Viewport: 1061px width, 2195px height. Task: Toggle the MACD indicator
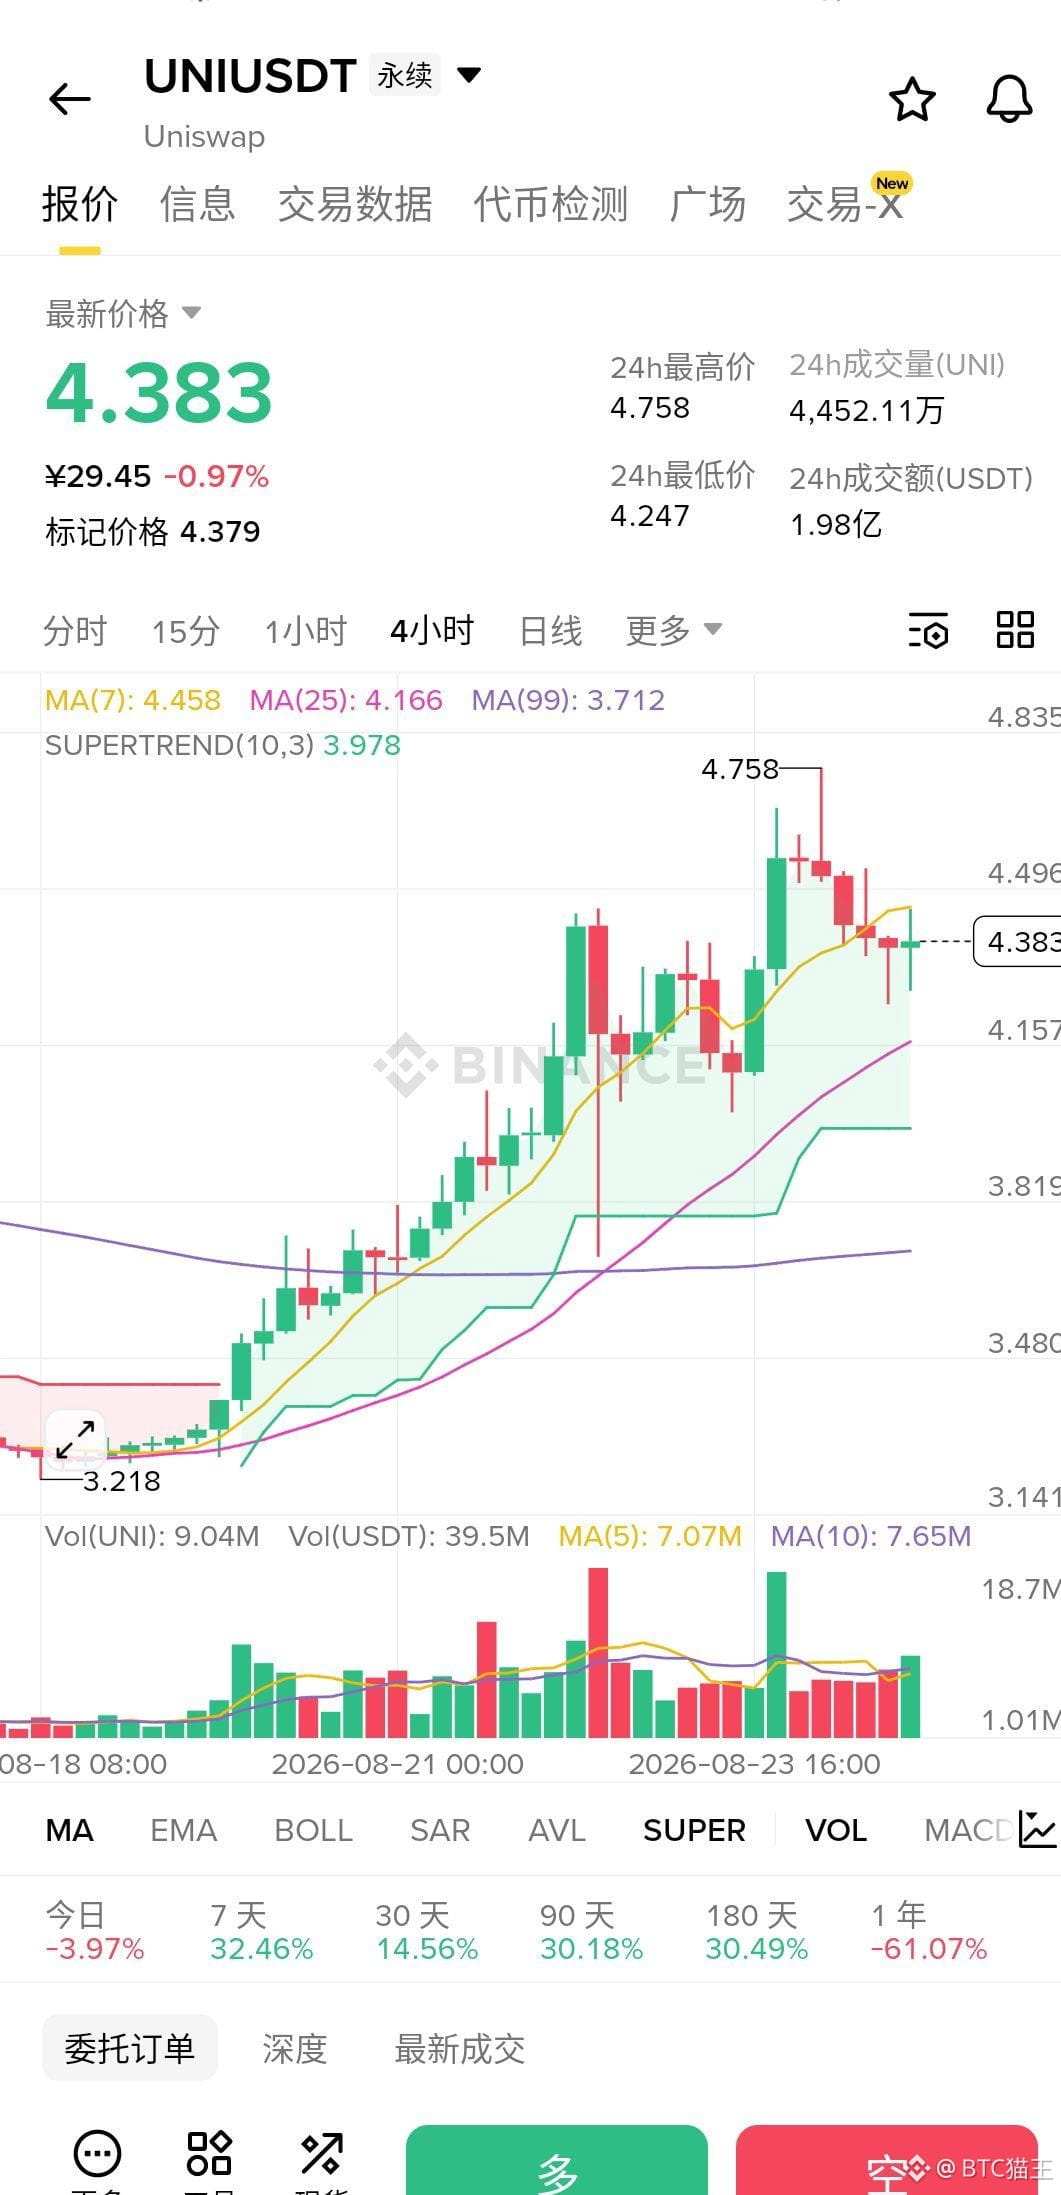pos(967,1830)
